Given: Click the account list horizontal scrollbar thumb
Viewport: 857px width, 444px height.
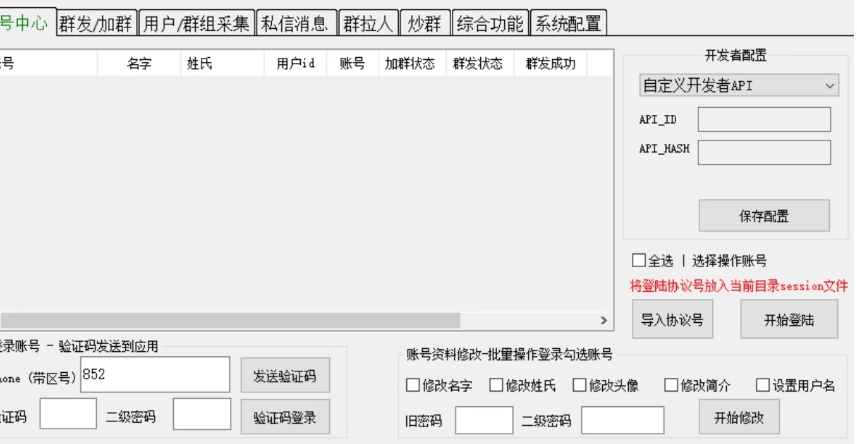Looking at the screenshot, I should [230, 320].
